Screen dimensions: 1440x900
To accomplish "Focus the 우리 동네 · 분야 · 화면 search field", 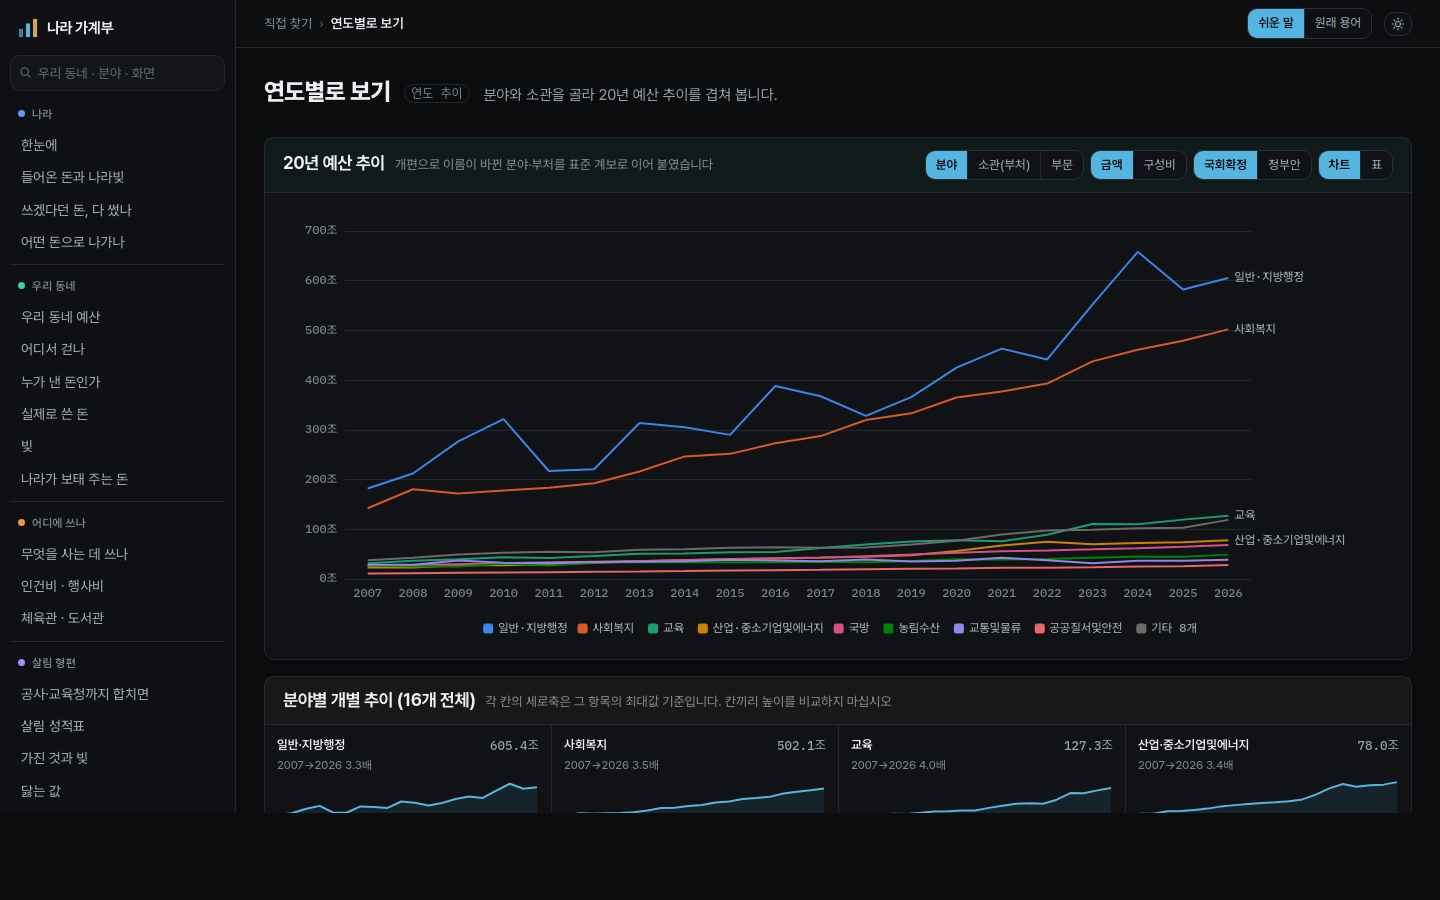I will click(117, 73).
